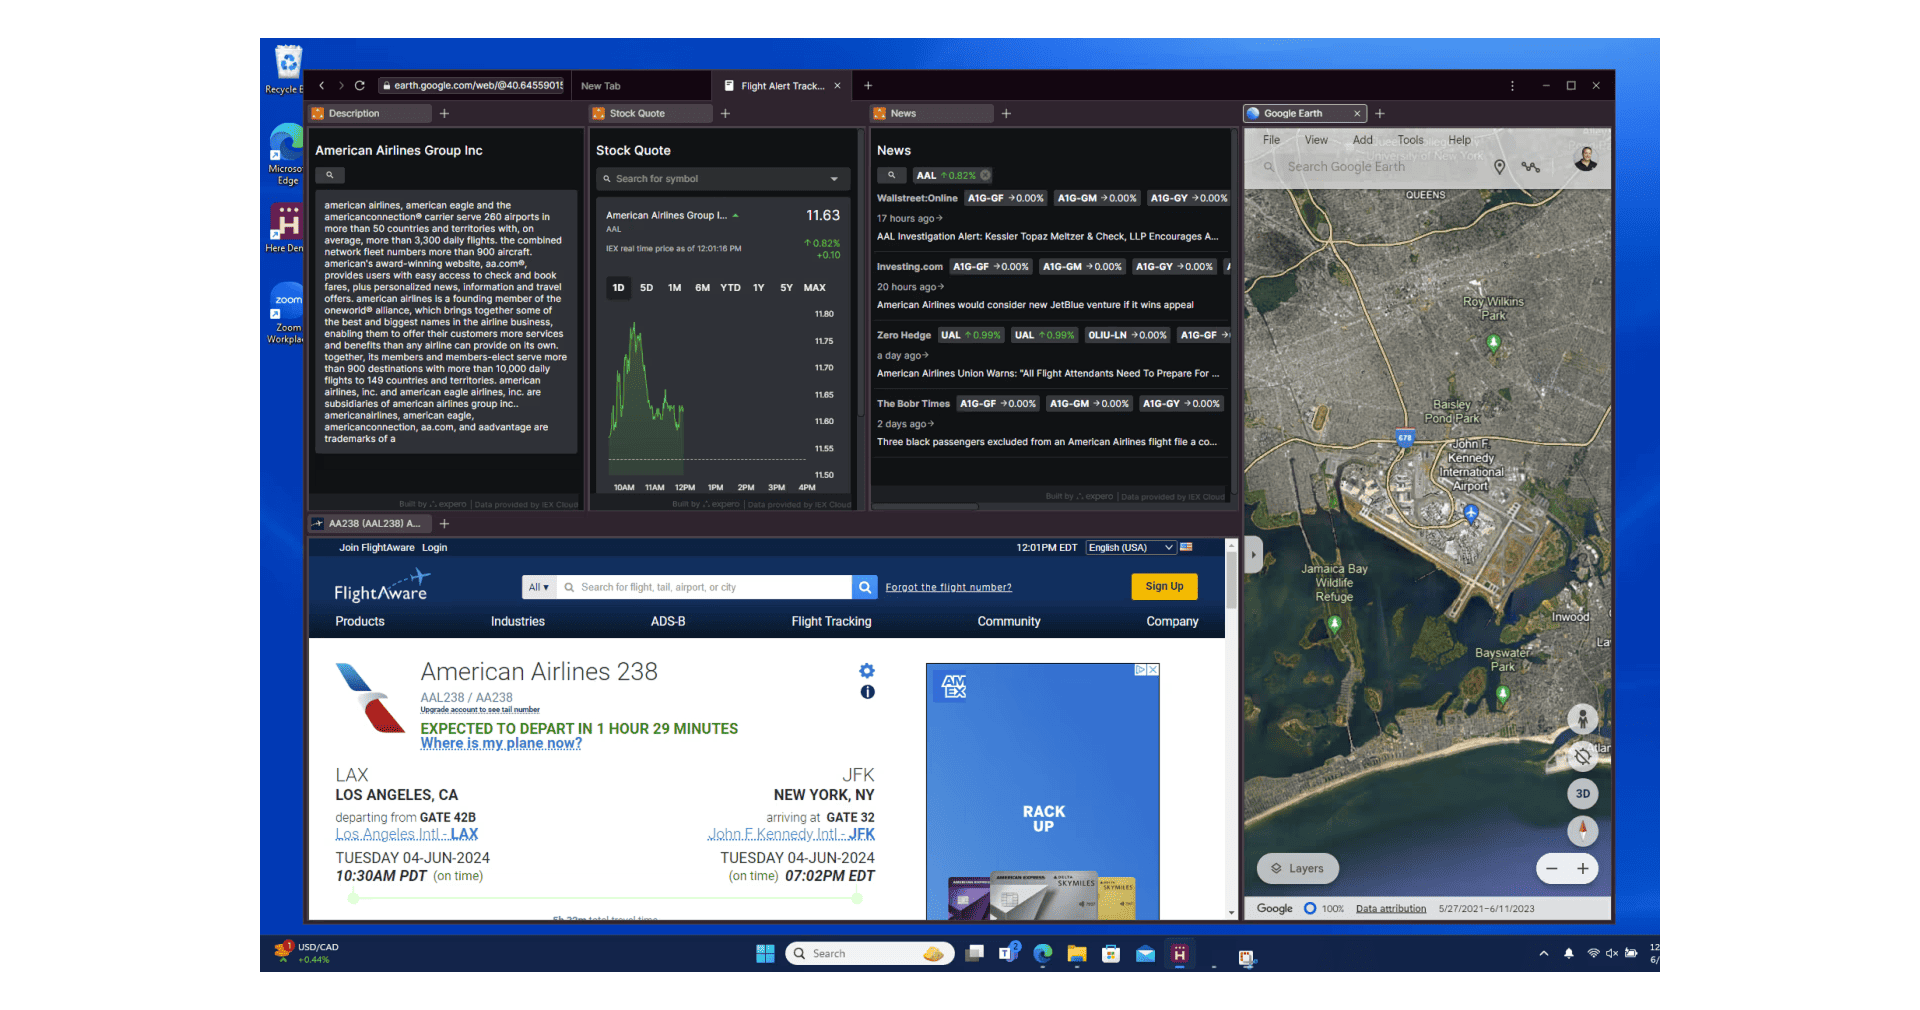Open Microsoft Store from the taskbar

tap(1111, 954)
